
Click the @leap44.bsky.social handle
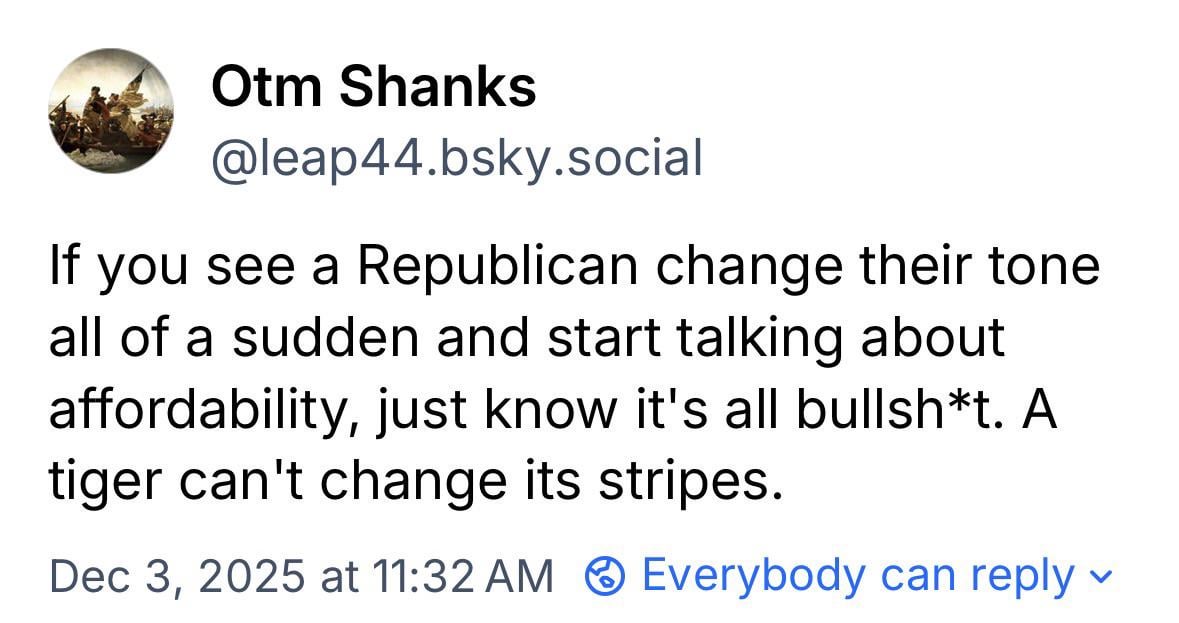click(x=455, y=157)
